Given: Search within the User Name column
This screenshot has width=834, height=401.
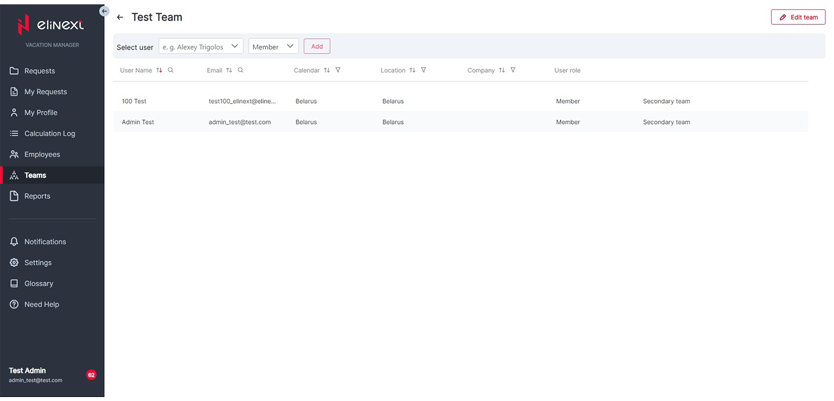Looking at the screenshot, I should 171,70.
